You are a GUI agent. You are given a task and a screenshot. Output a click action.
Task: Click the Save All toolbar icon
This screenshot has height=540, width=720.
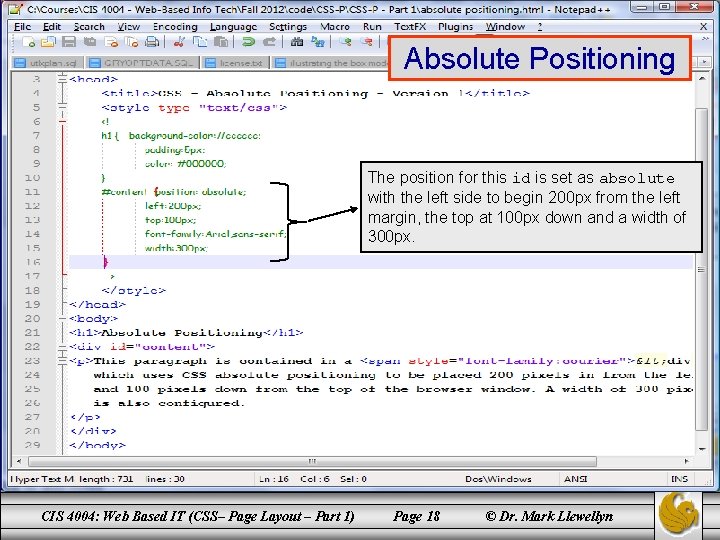[90, 42]
